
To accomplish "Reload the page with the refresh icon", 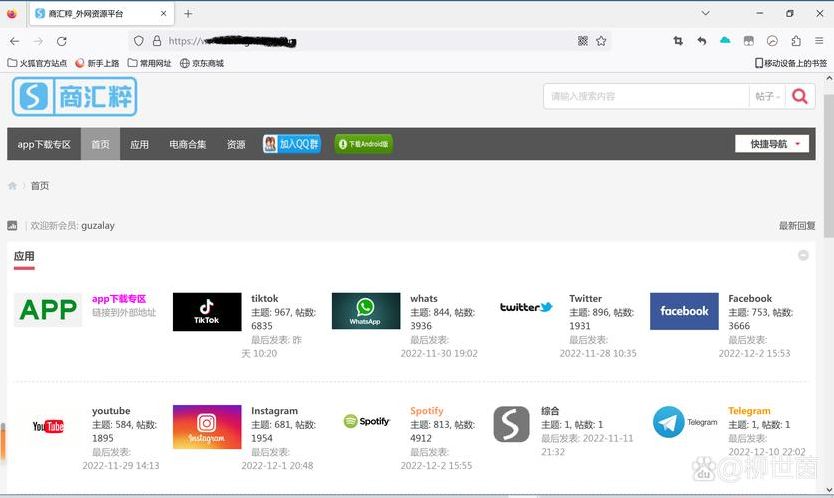I will (x=62, y=41).
